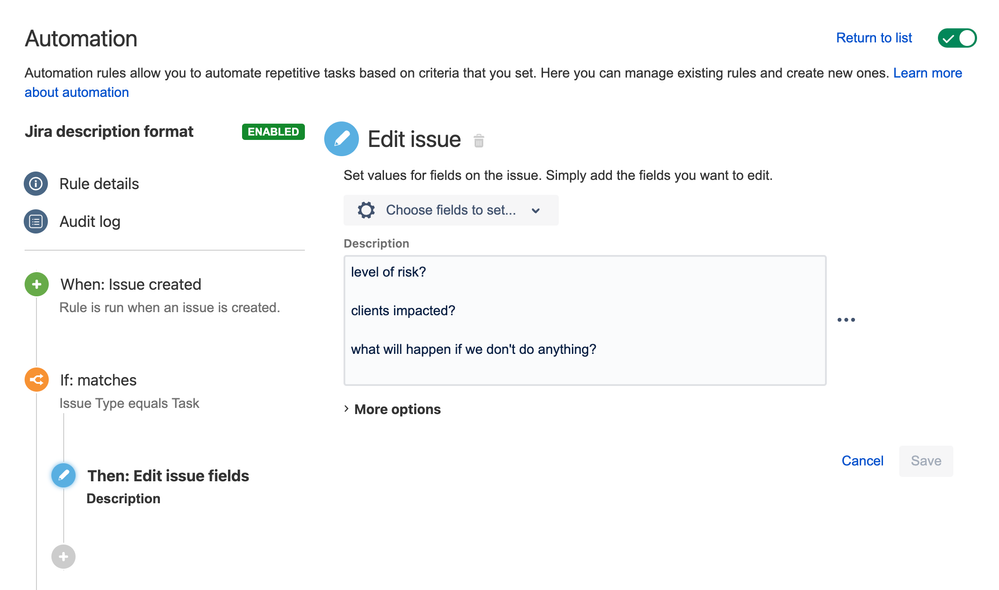Click the green plus trigger icon

37,284
